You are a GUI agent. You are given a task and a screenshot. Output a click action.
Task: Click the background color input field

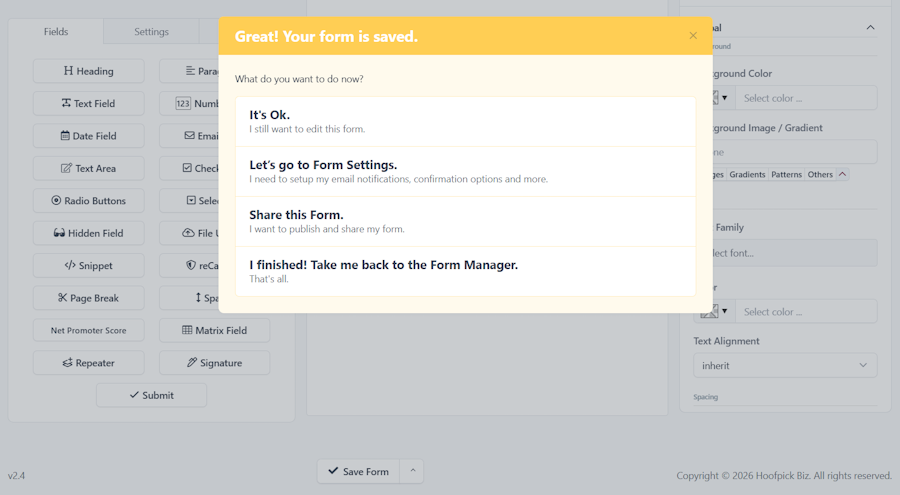[x=806, y=98]
